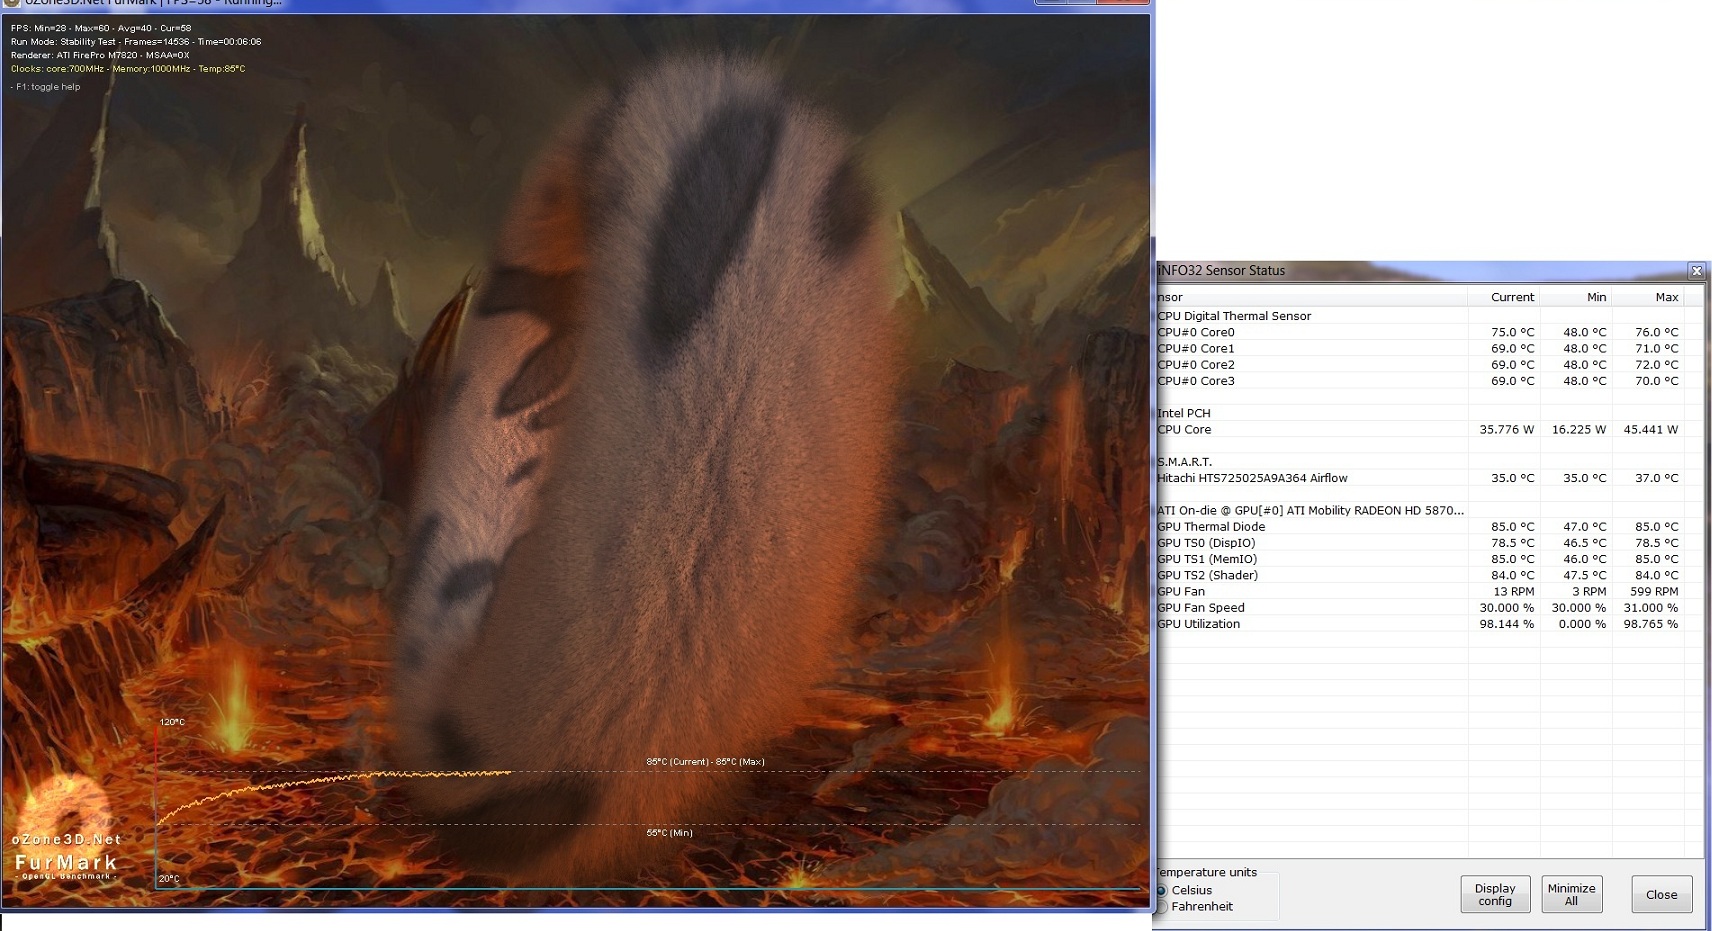Screen dimensions: 1712x931
Task: Click the 35.776 W current power value
Action: [1507, 429]
